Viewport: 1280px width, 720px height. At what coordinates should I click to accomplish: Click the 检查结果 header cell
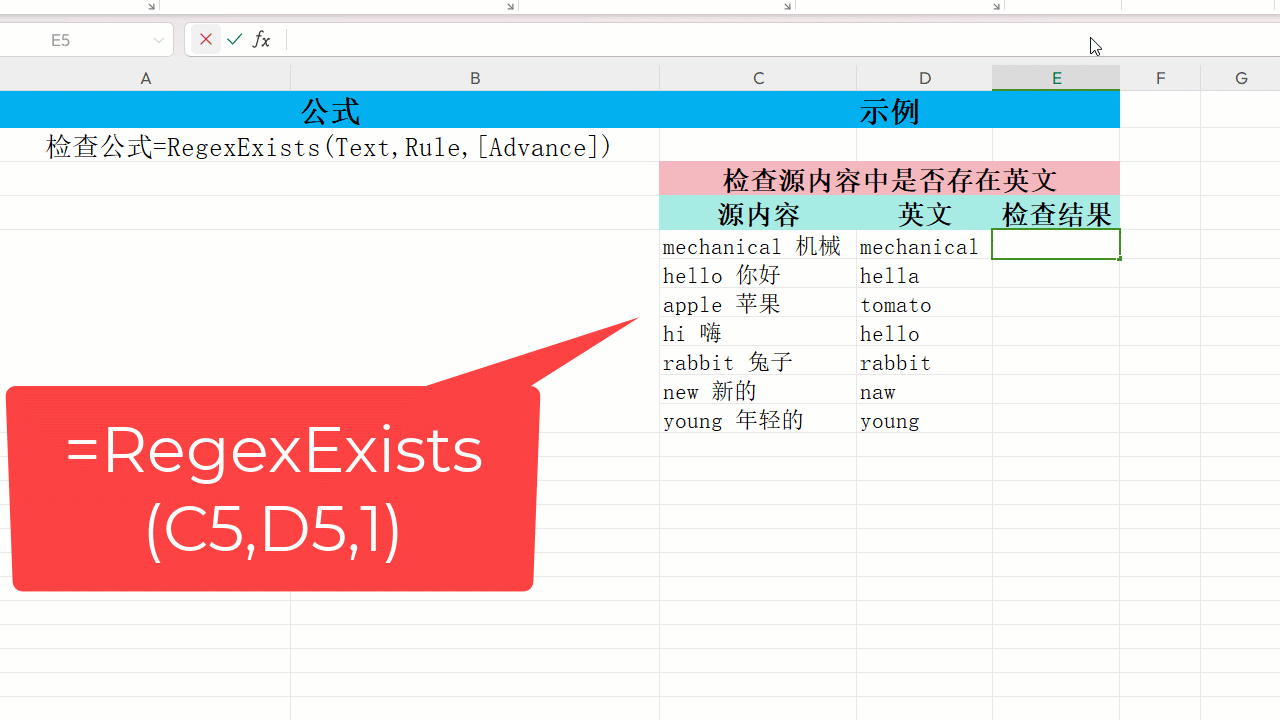1056,214
